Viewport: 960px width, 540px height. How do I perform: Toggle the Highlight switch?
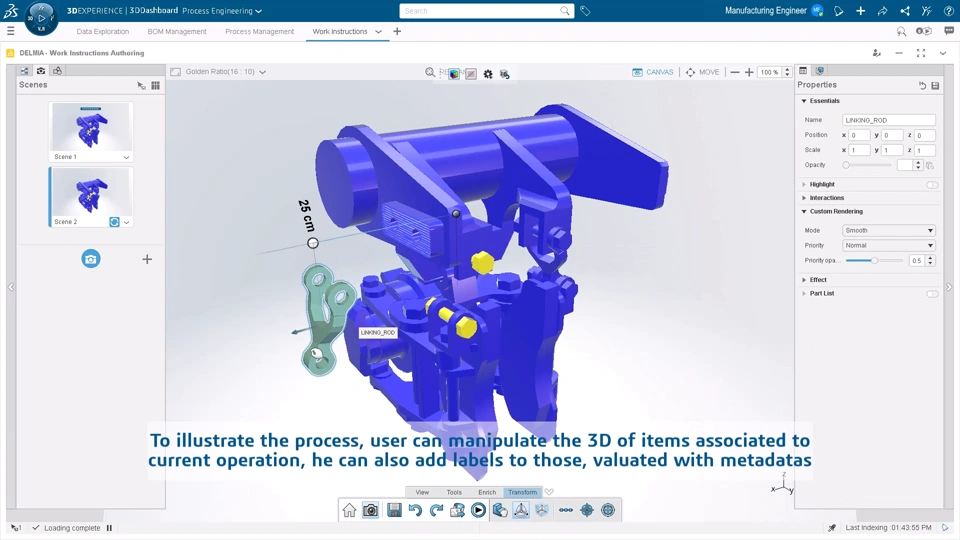pos(932,185)
